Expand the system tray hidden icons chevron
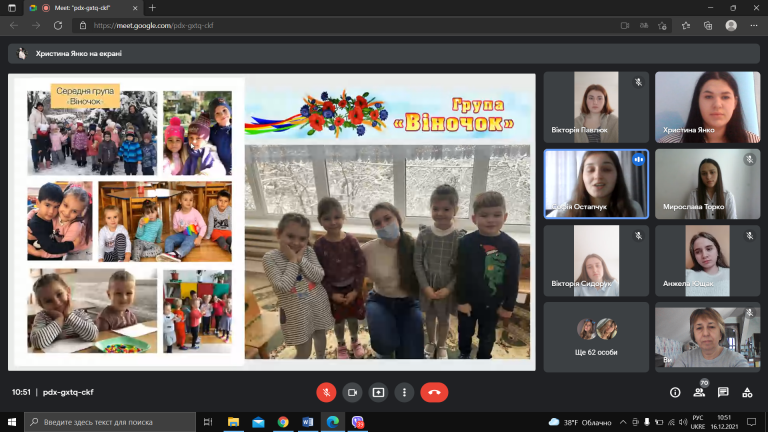Viewport: 768px width, 432px height. click(623, 422)
